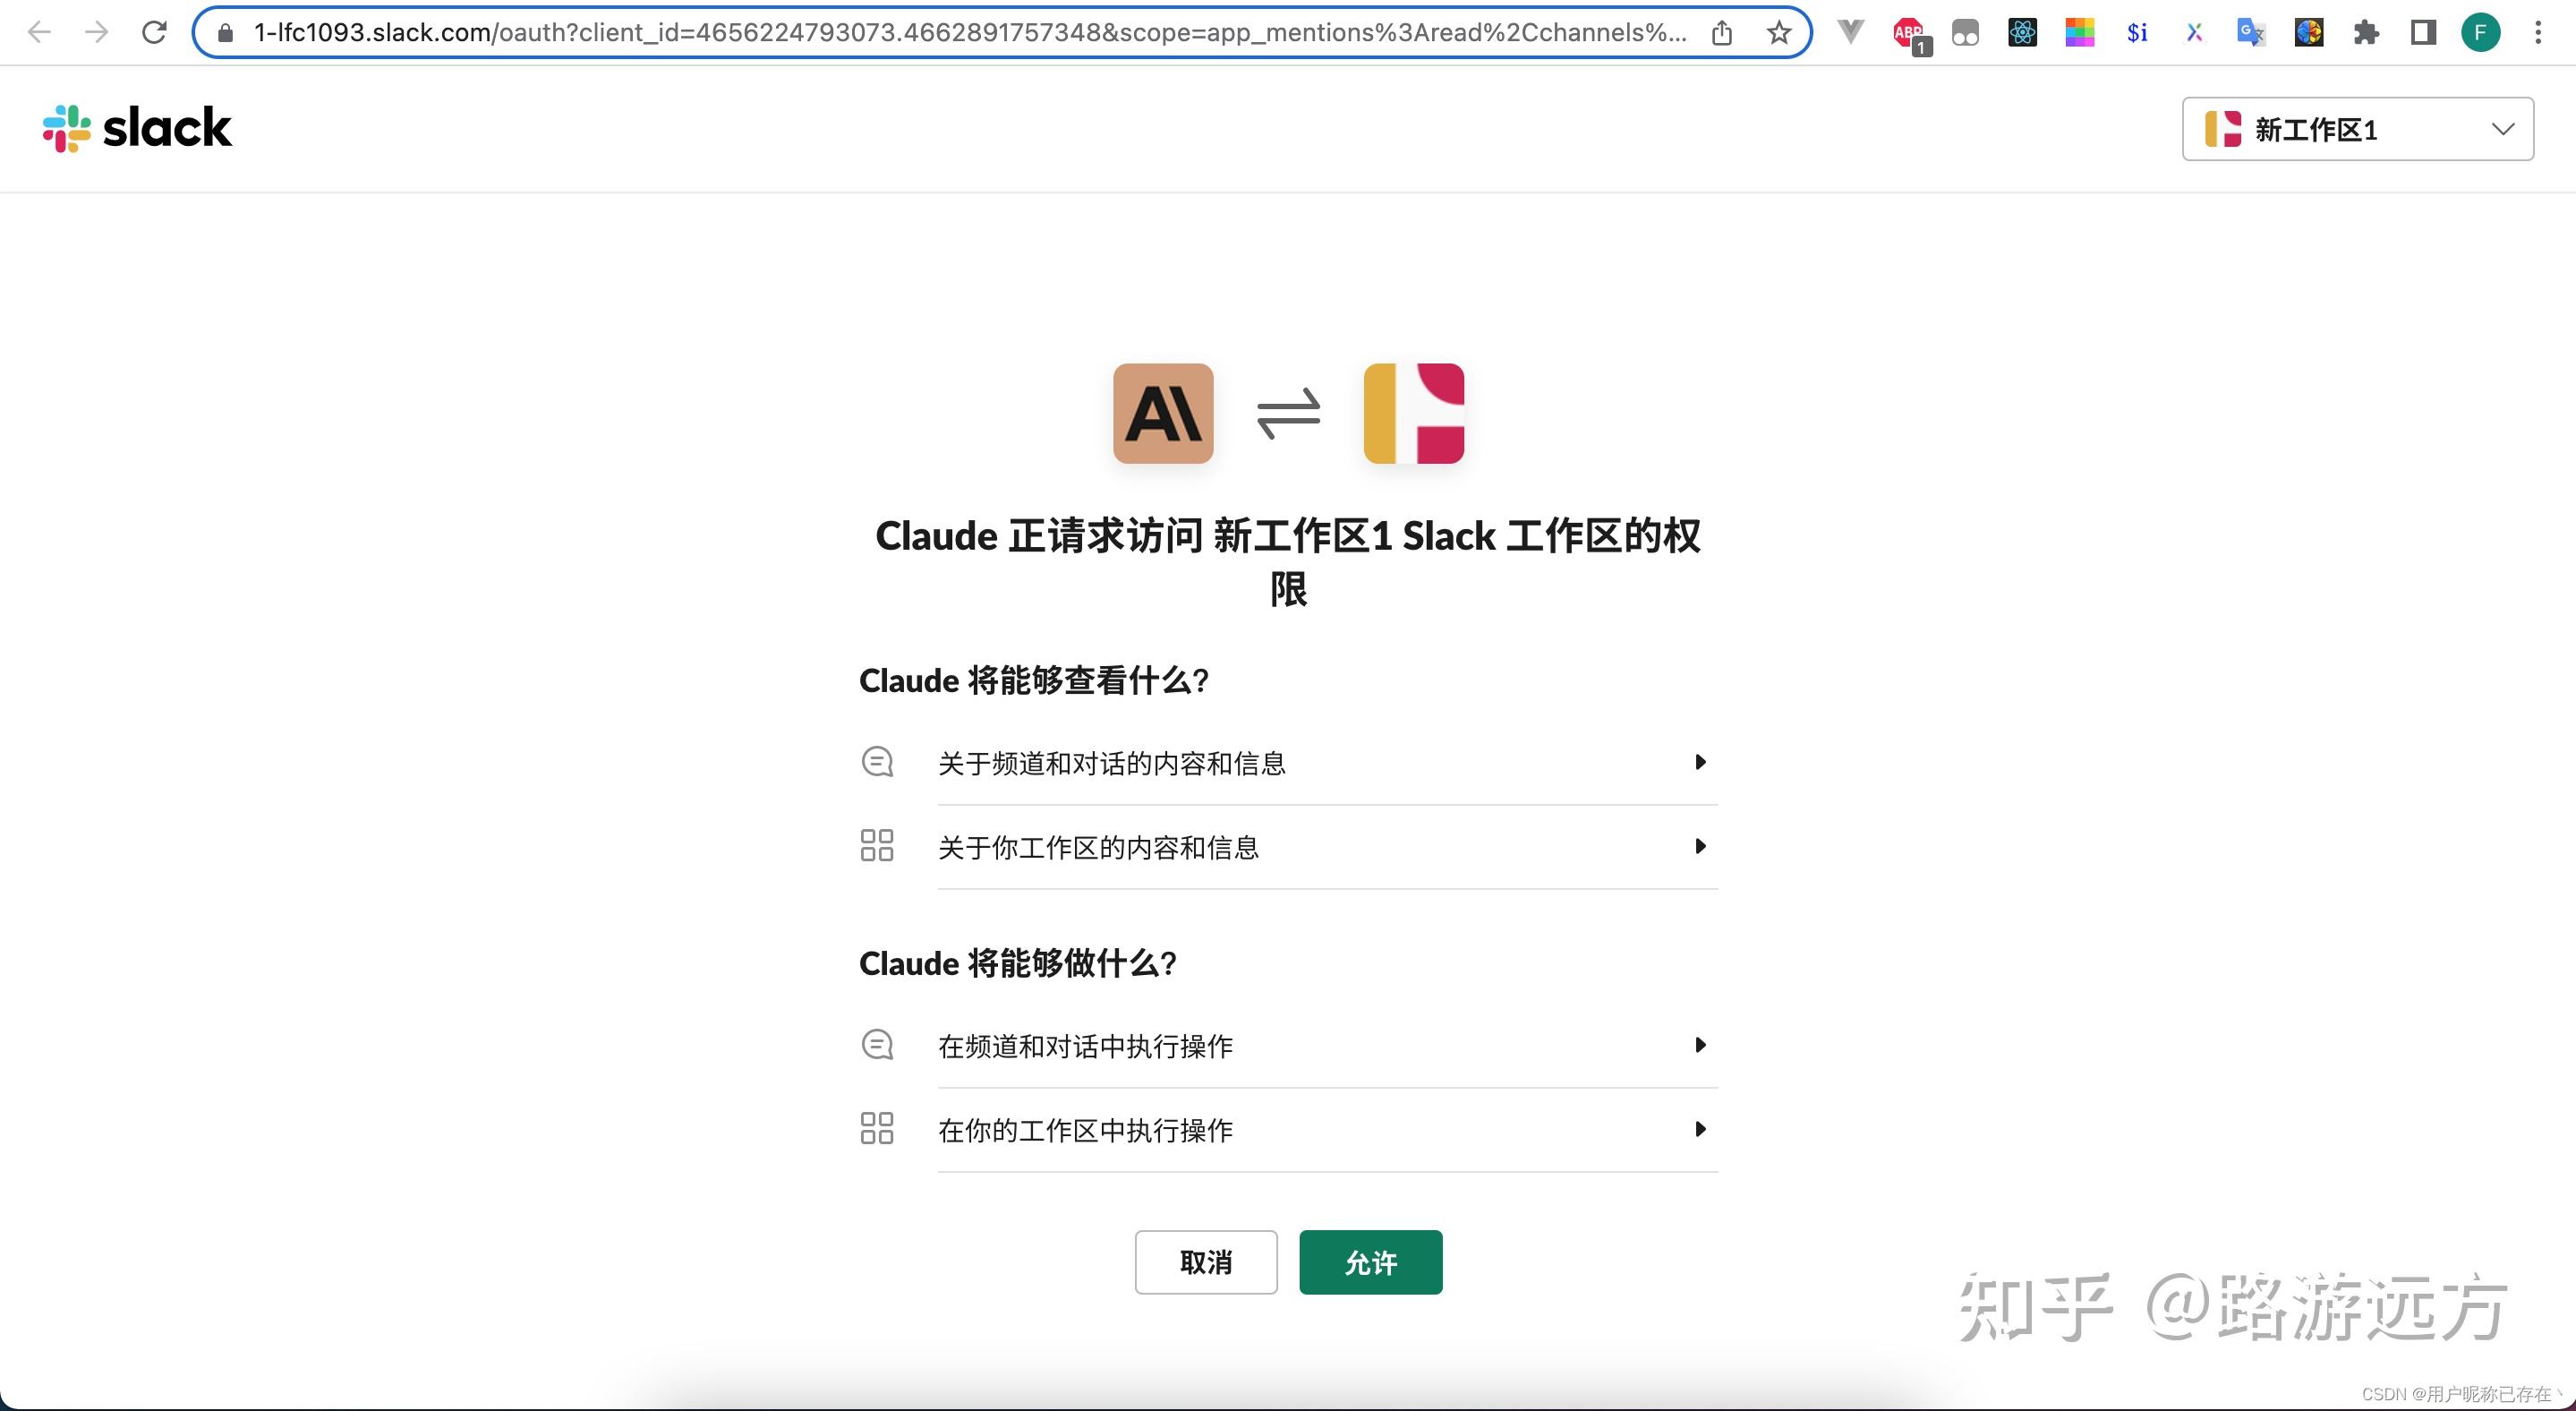Click the Claude workspace app icon
The height and width of the screenshot is (1411, 2576).
[1413, 413]
